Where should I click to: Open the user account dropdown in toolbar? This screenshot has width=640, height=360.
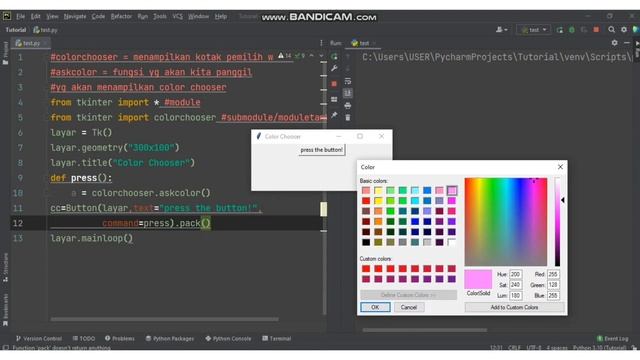[502, 30]
